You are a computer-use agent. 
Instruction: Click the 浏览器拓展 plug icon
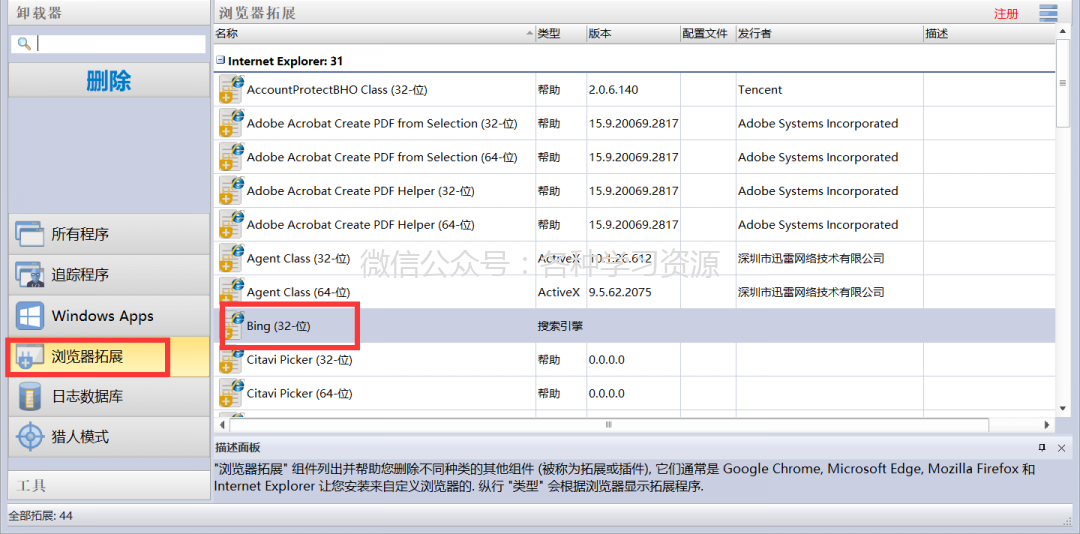pos(30,357)
